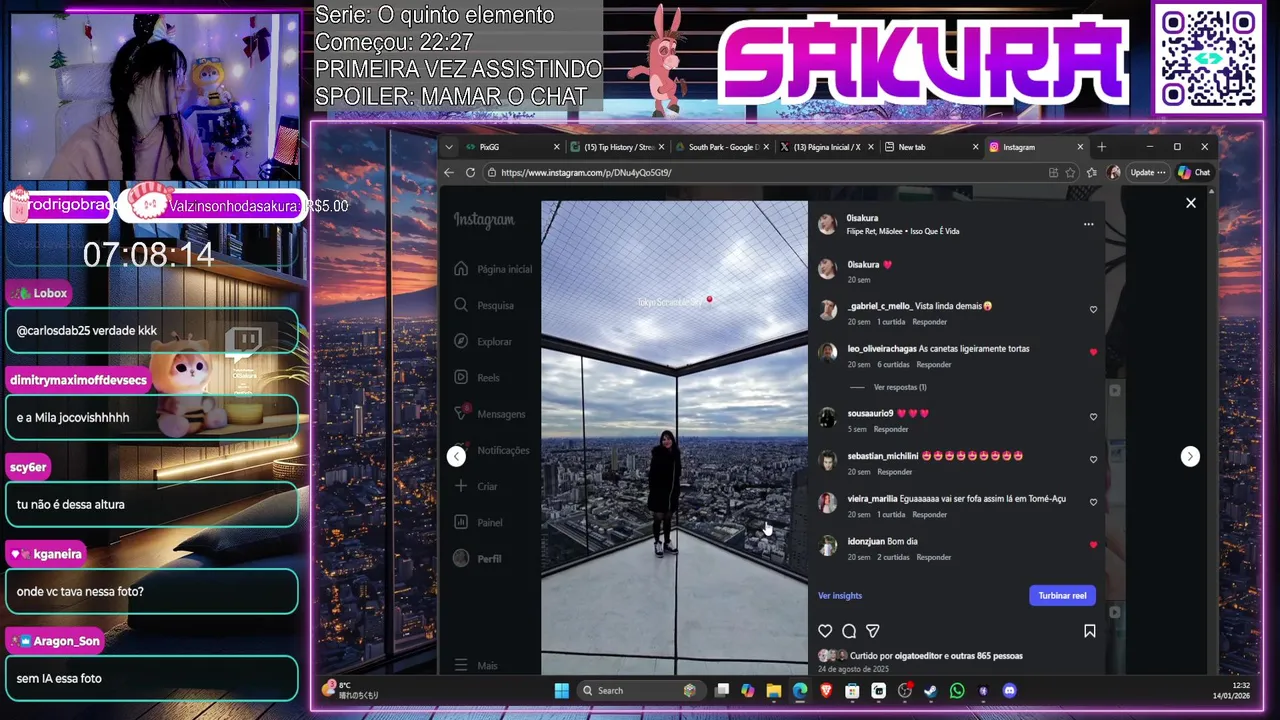Open Ver insights link
Viewport: 1280px width, 720px height.
840,595
